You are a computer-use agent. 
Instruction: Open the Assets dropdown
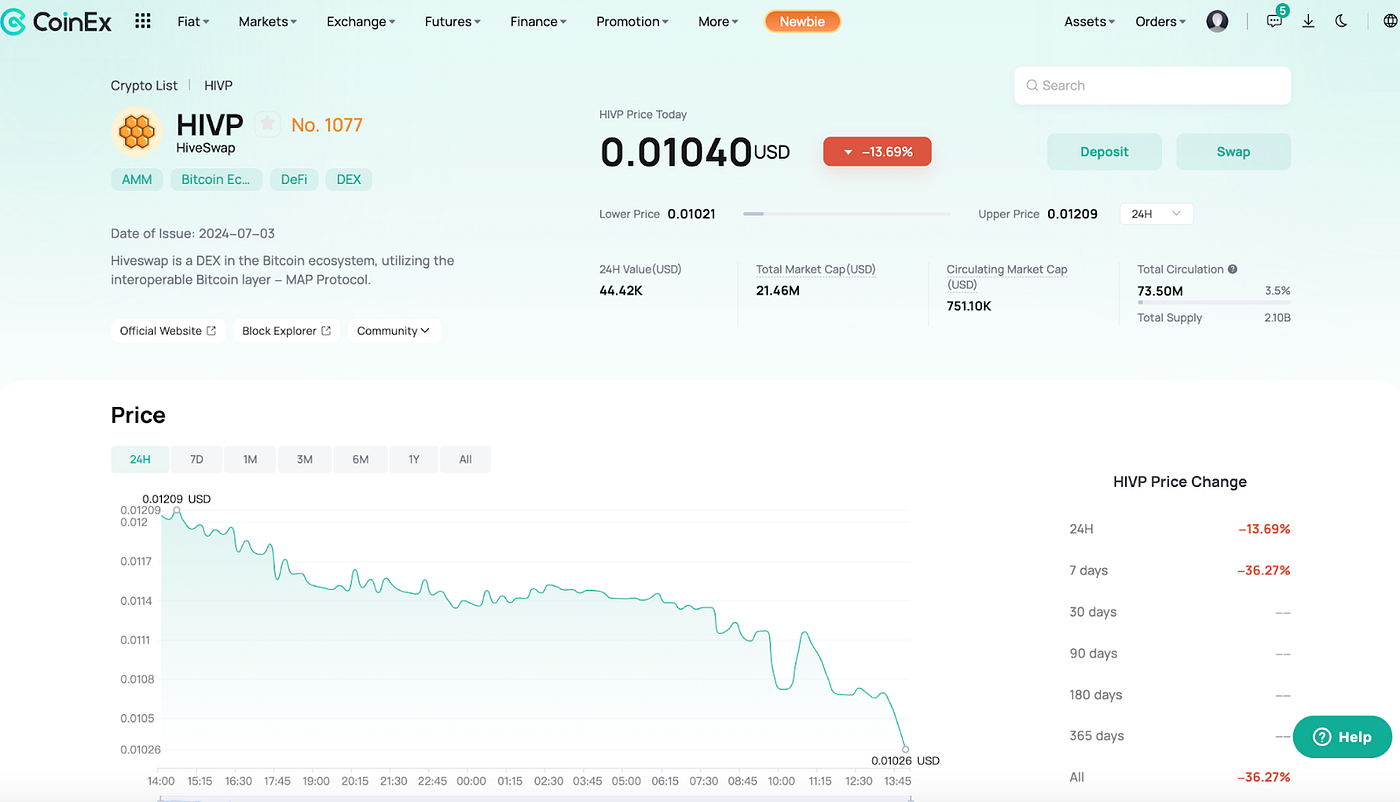(x=1089, y=21)
